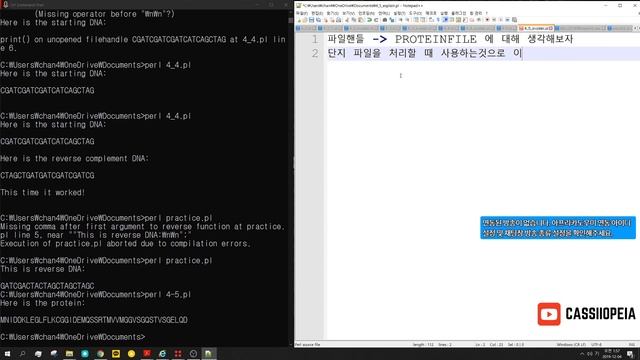Select the active 4_5_explain.pl tab
The image size is (640, 360).
pyautogui.click(x=535, y=28)
